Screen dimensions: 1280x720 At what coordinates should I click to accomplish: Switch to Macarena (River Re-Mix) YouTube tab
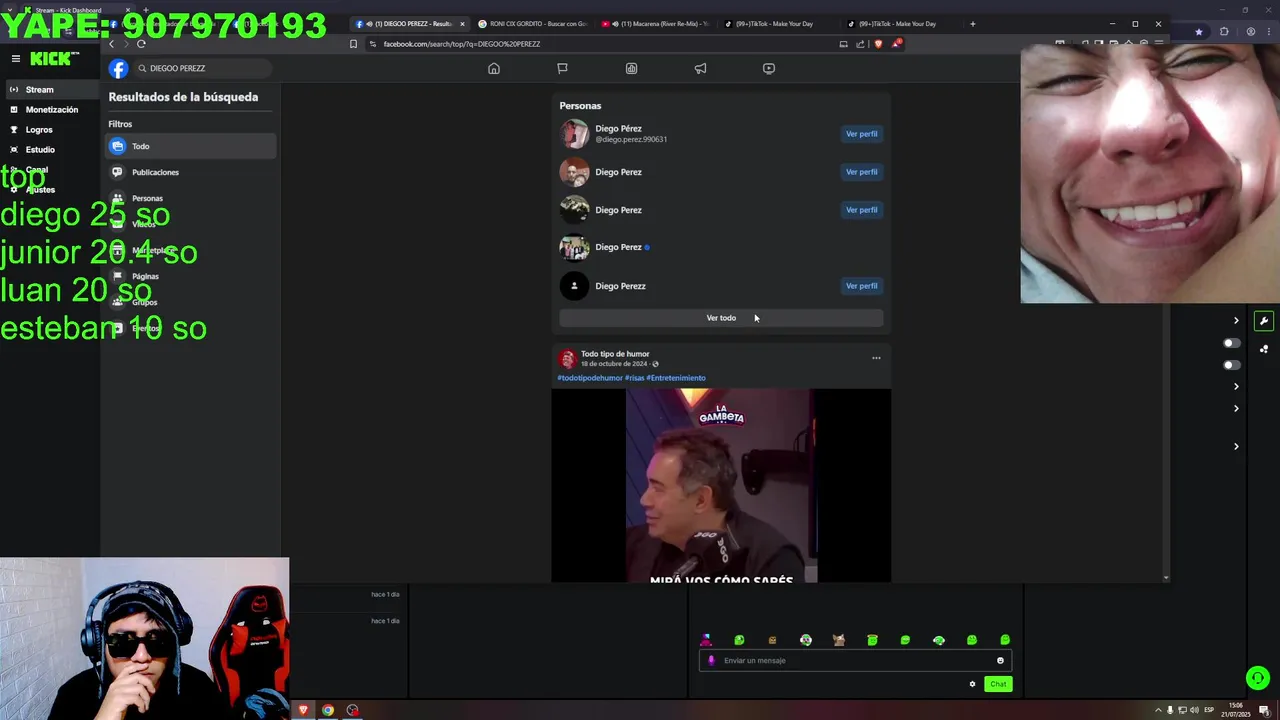point(655,24)
